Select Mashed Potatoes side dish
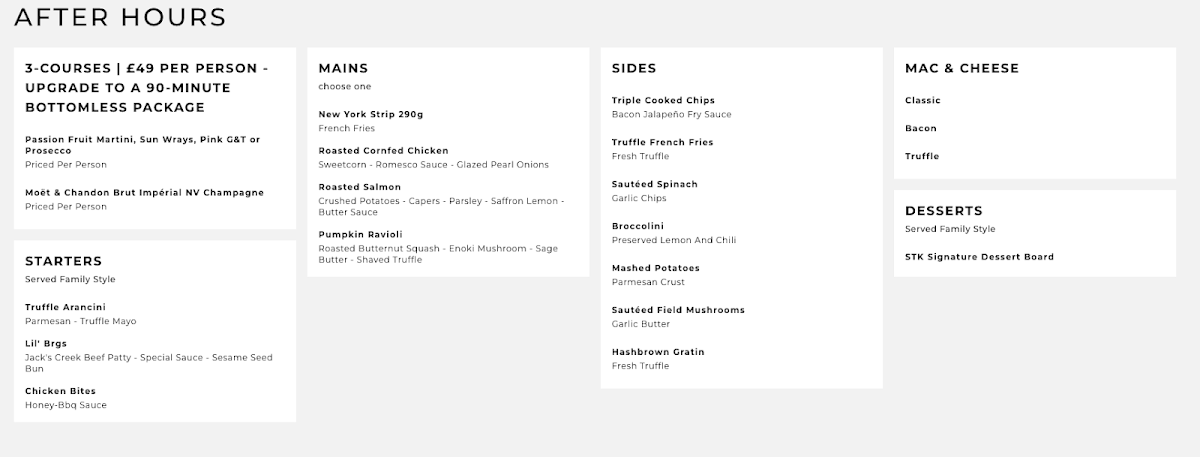Viewport: 1200px width, 457px height. click(x=655, y=269)
